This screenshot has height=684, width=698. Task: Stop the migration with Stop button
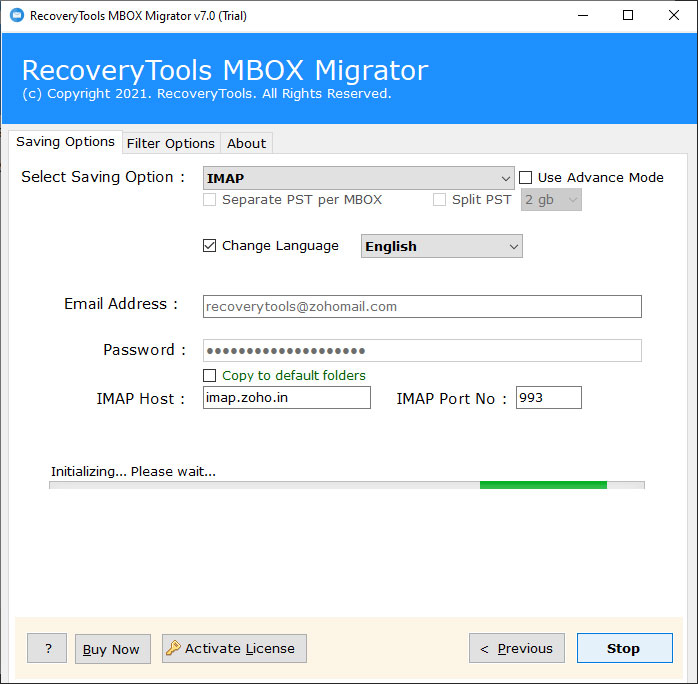pyautogui.click(x=625, y=648)
